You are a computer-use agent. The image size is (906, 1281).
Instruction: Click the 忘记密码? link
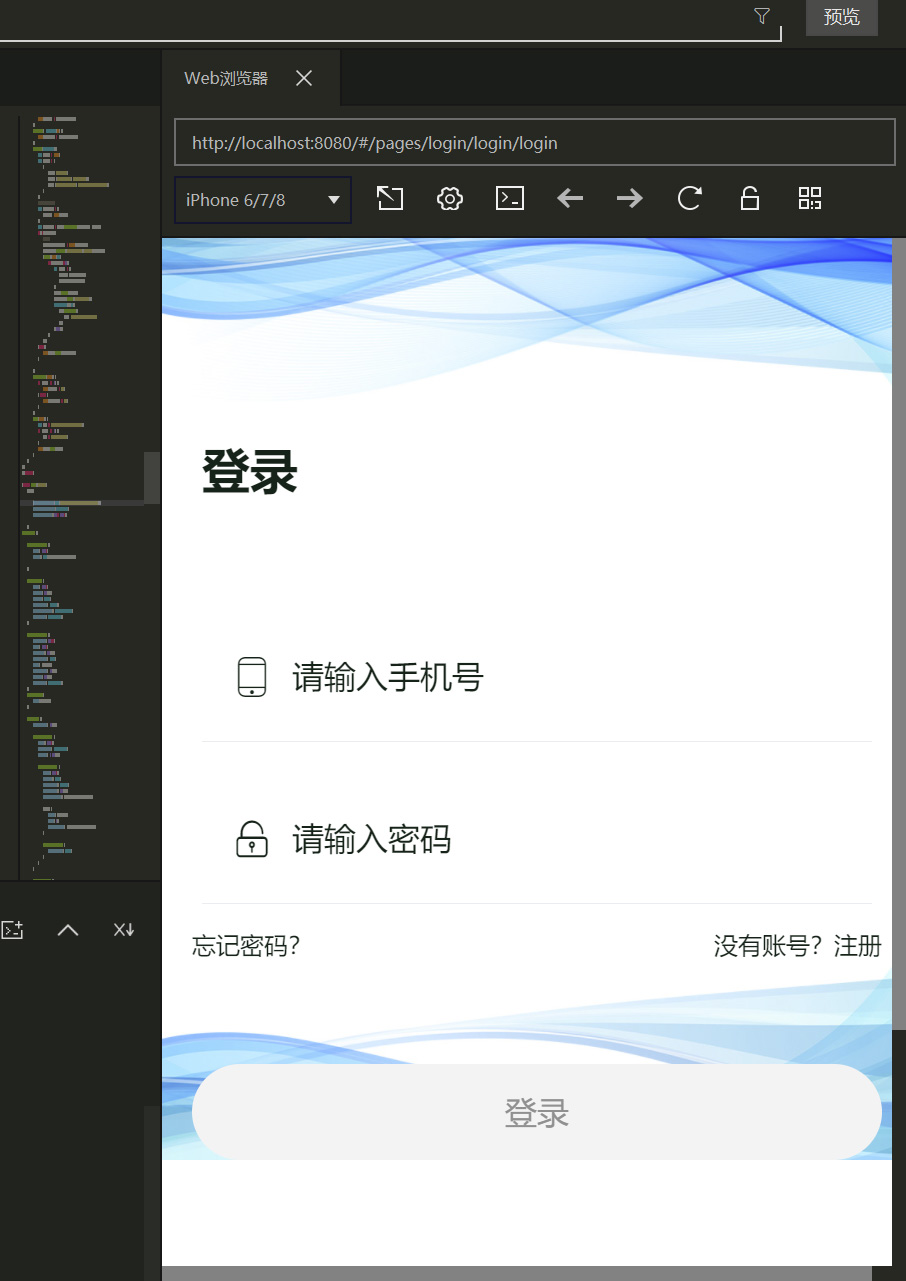246,946
